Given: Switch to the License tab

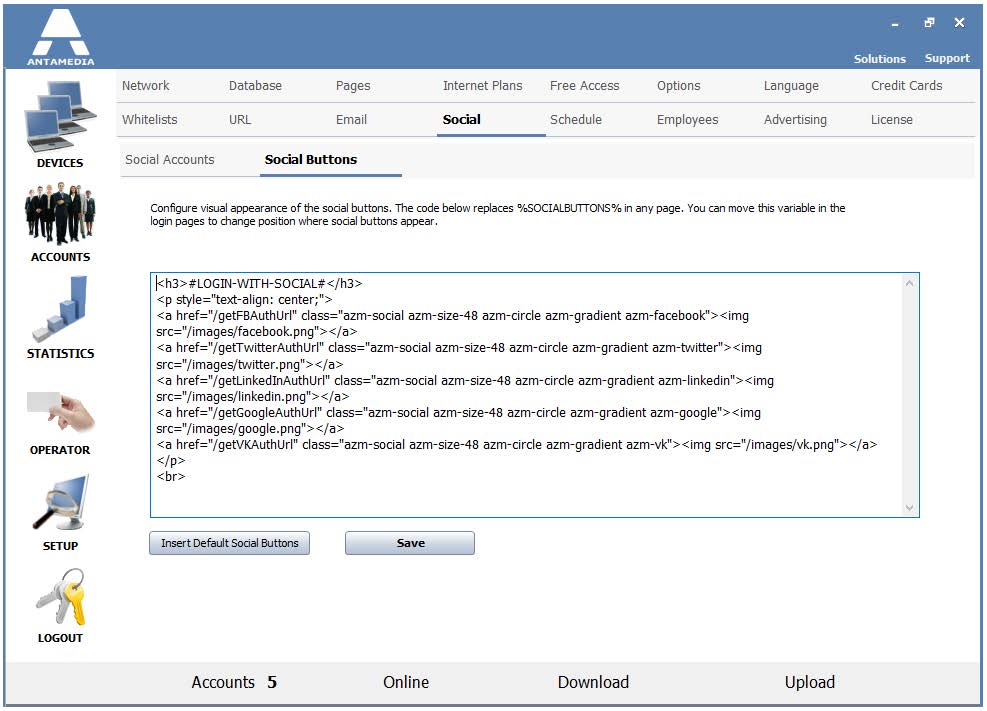Looking at the screenshot, I should [x=891, y=120].
